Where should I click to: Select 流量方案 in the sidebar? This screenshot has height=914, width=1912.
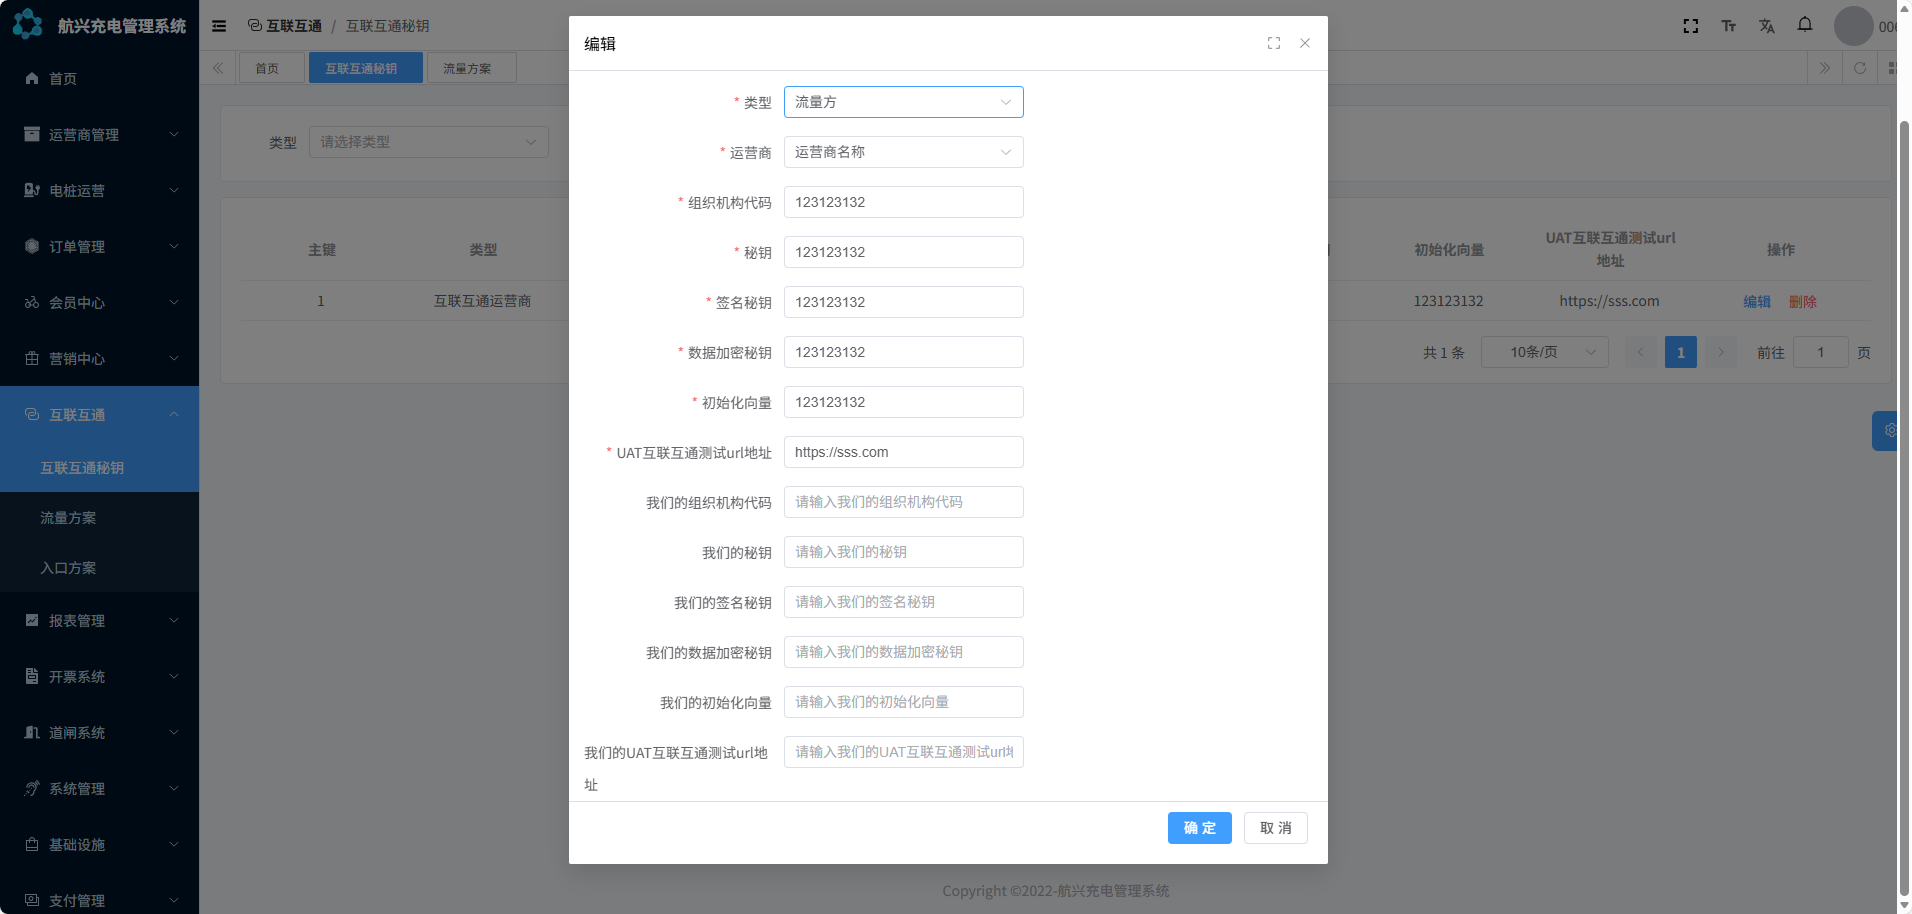coord(68,518)
